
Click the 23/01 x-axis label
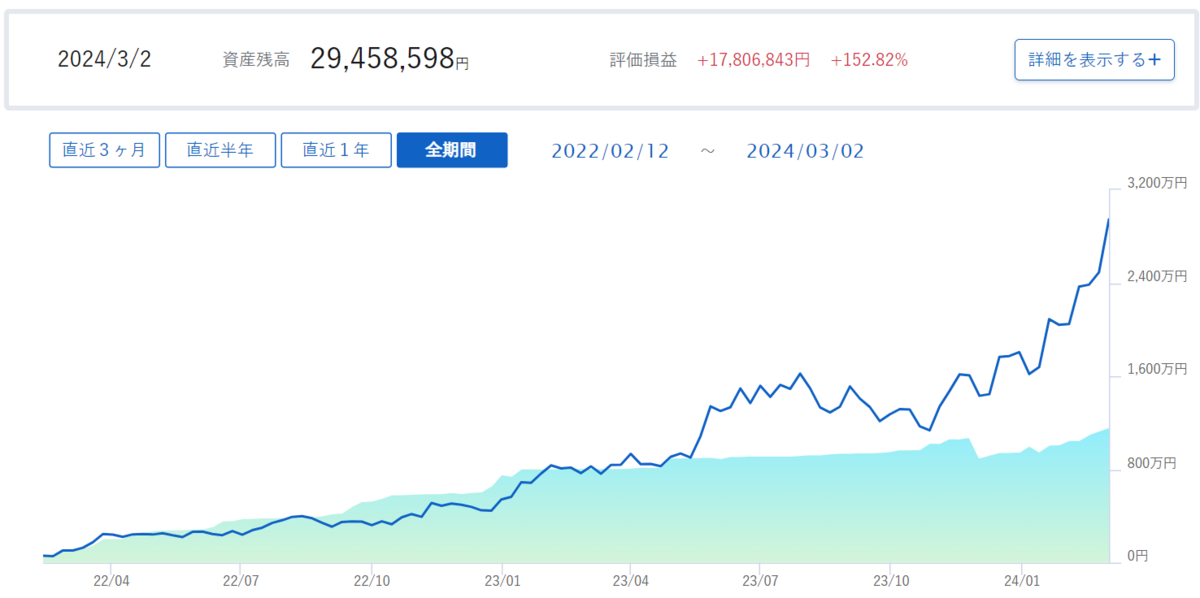click(501, 579)
